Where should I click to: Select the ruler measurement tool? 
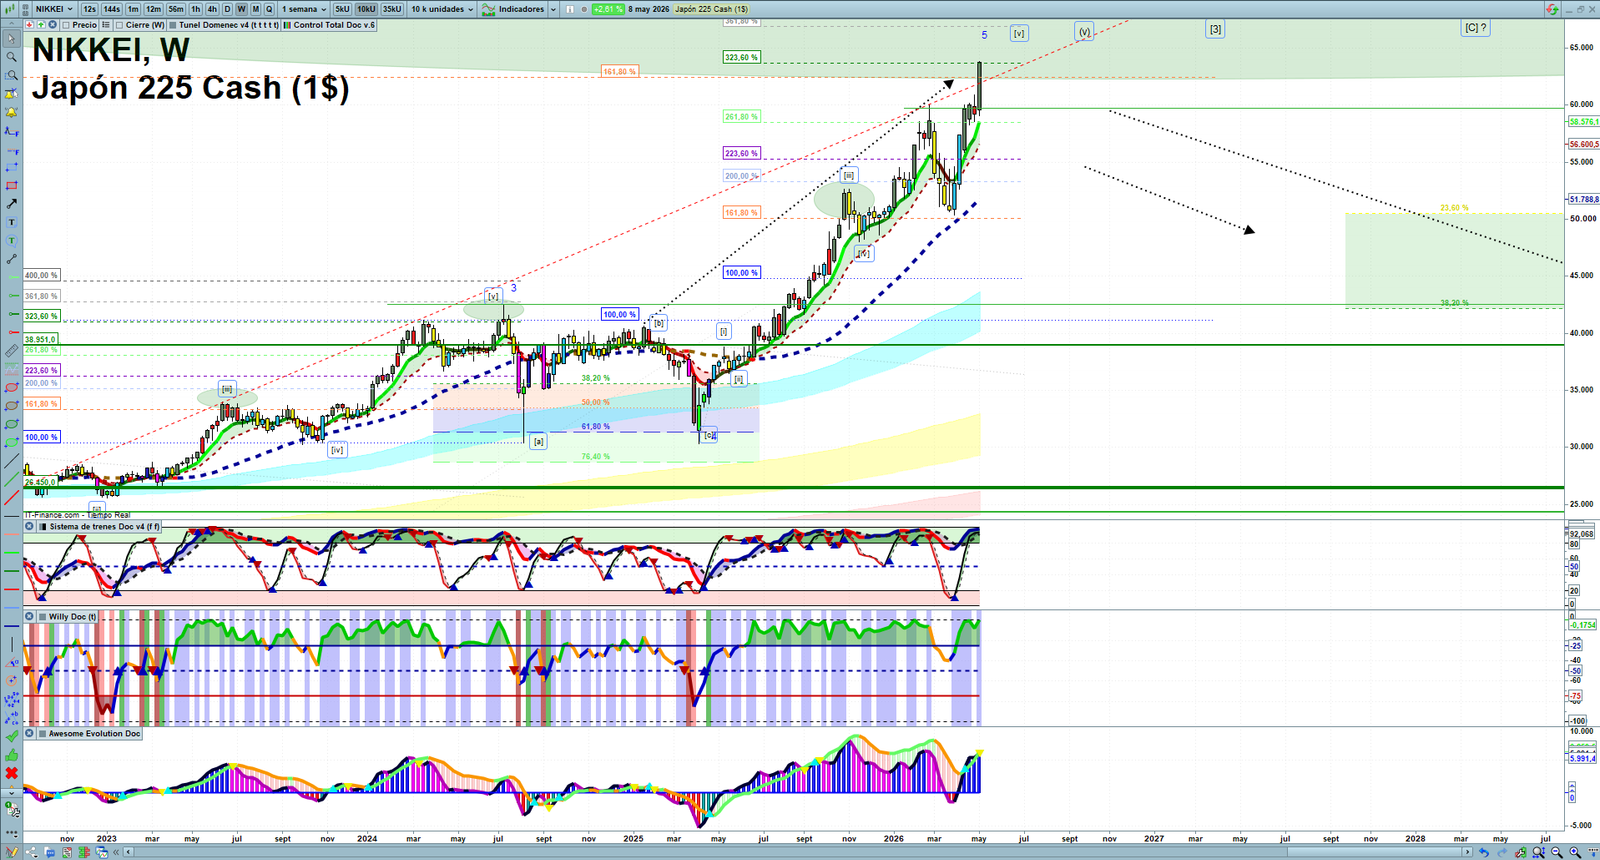11,351
